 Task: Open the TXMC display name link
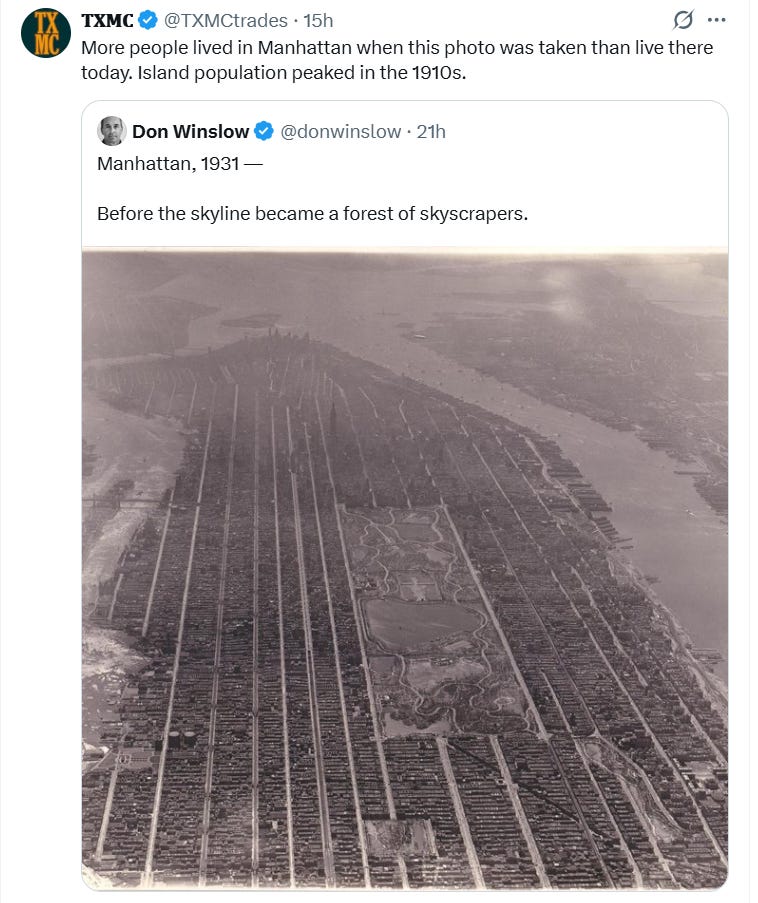click(108, 20)
